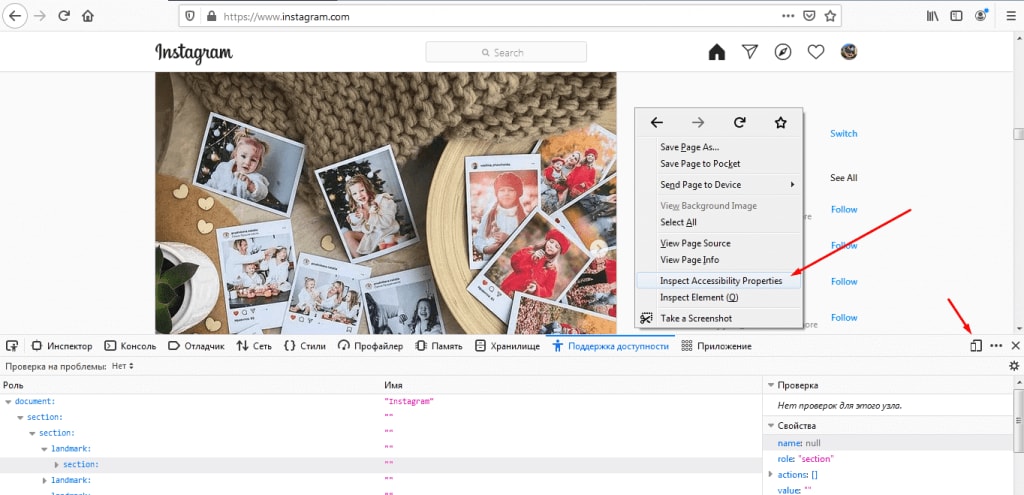
Task: Click the back arrow in the context menu
Action: coord(657,122)
